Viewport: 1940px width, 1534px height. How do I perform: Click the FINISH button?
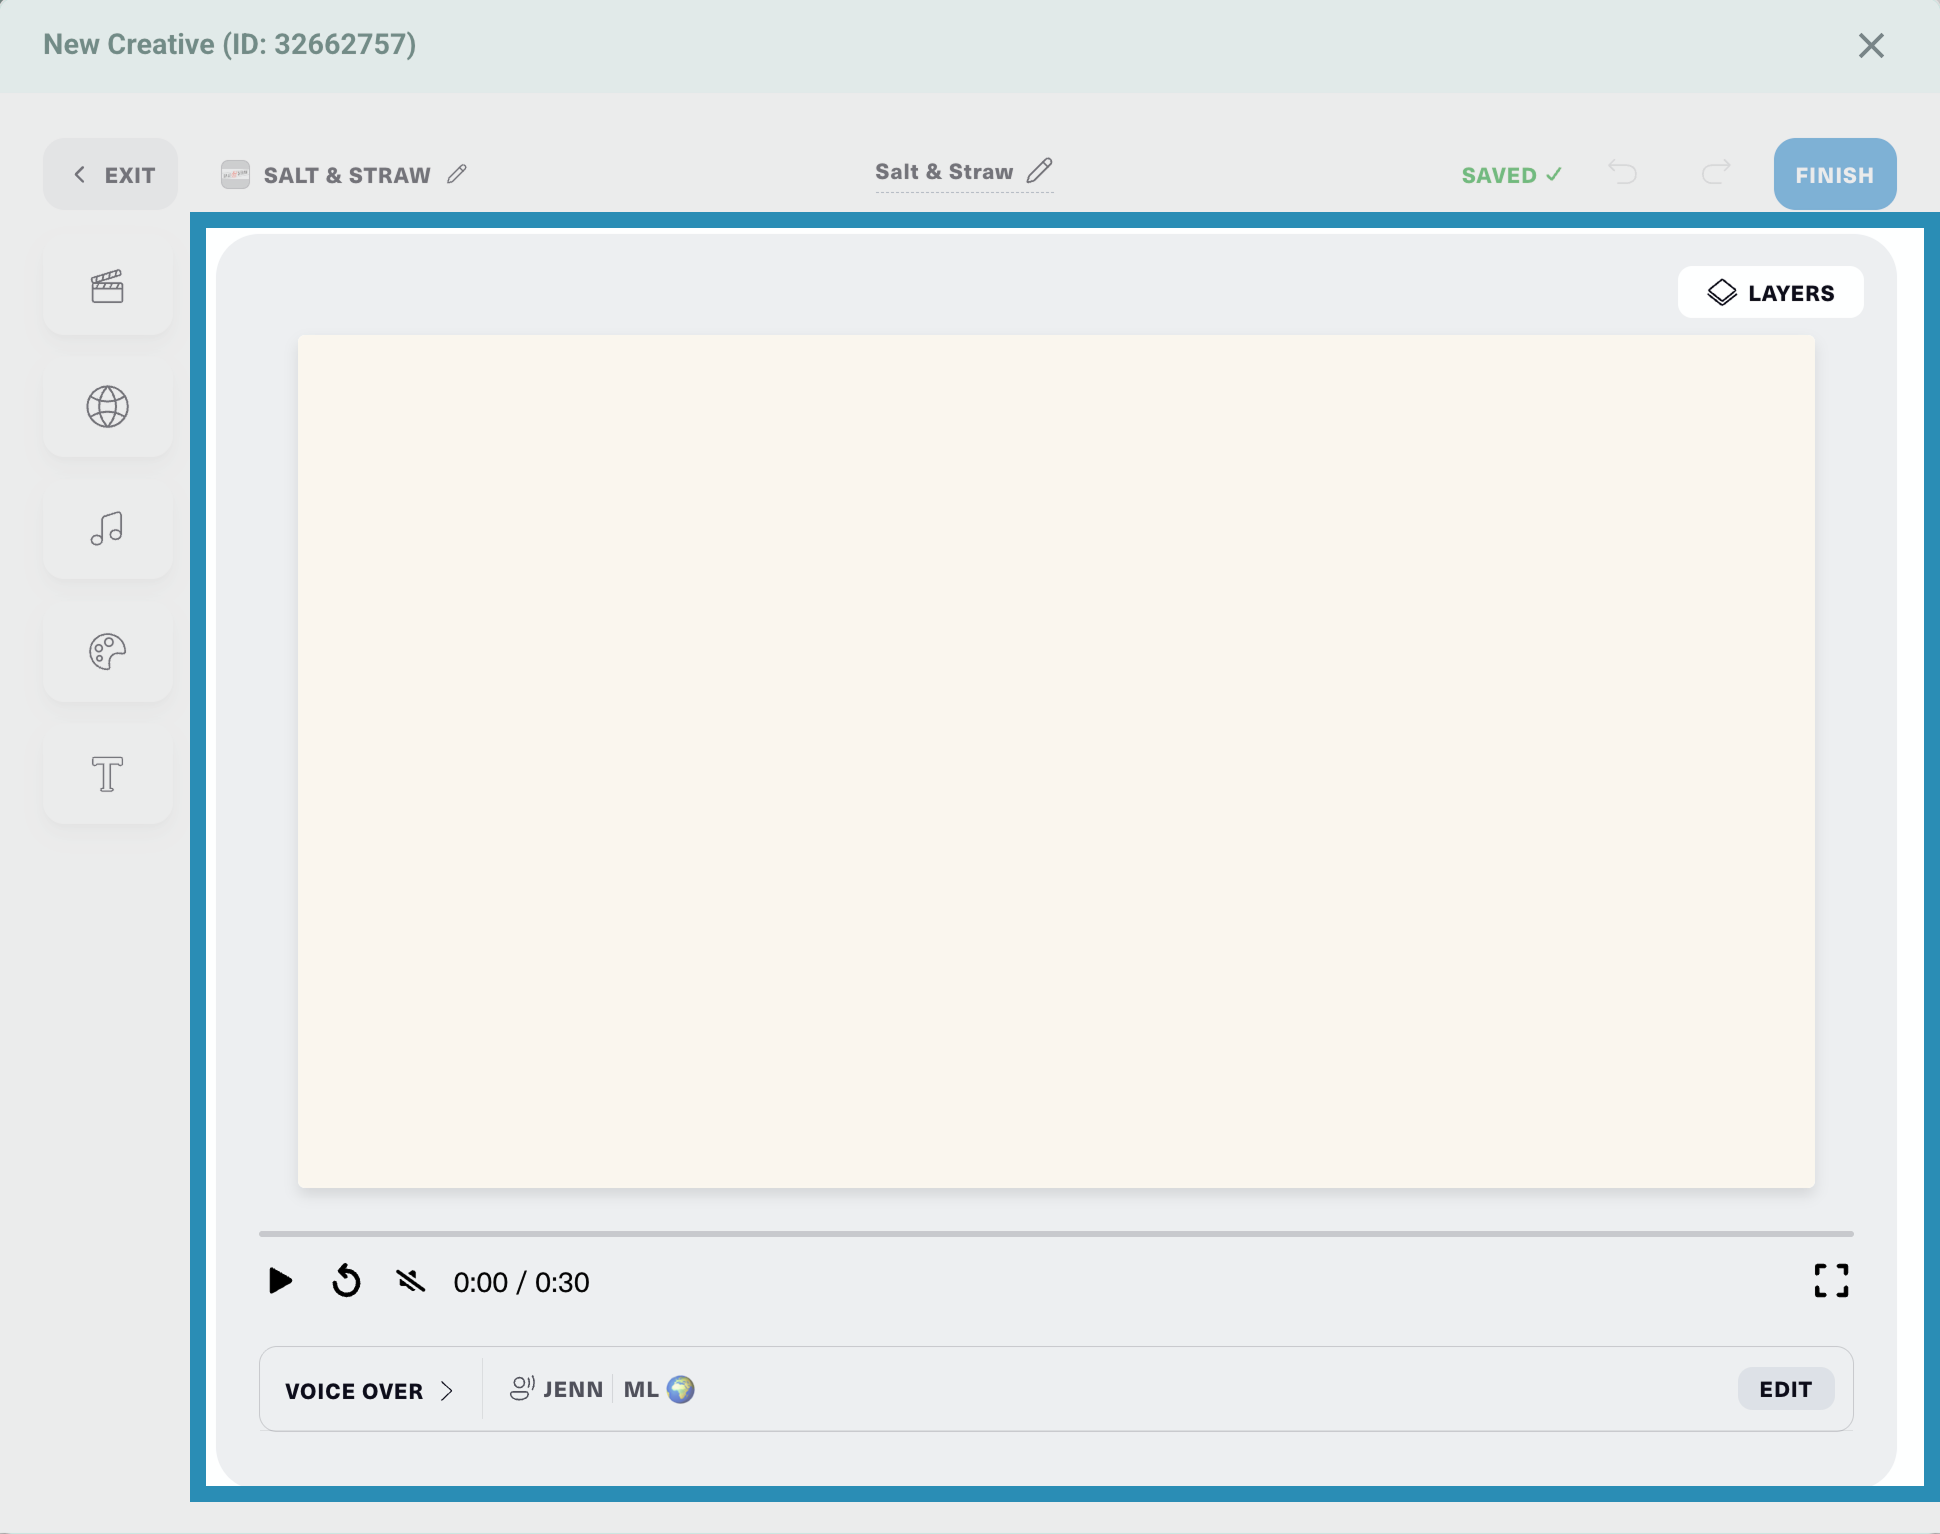coord(1834,174)
